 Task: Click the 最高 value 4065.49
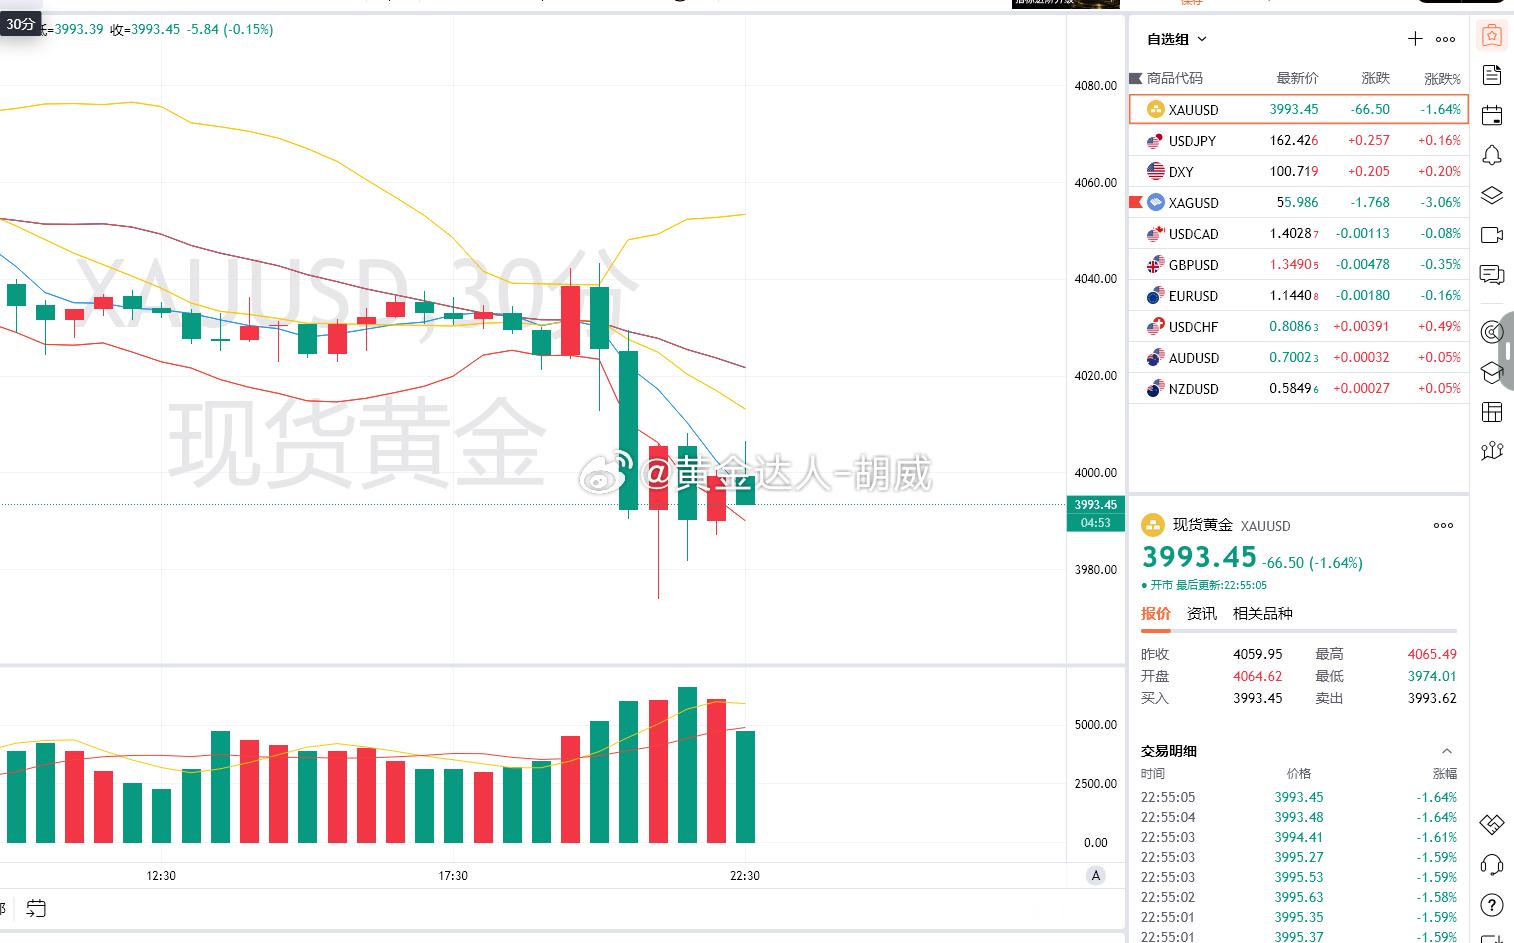pyautogui.click(x=1432, y=654)
